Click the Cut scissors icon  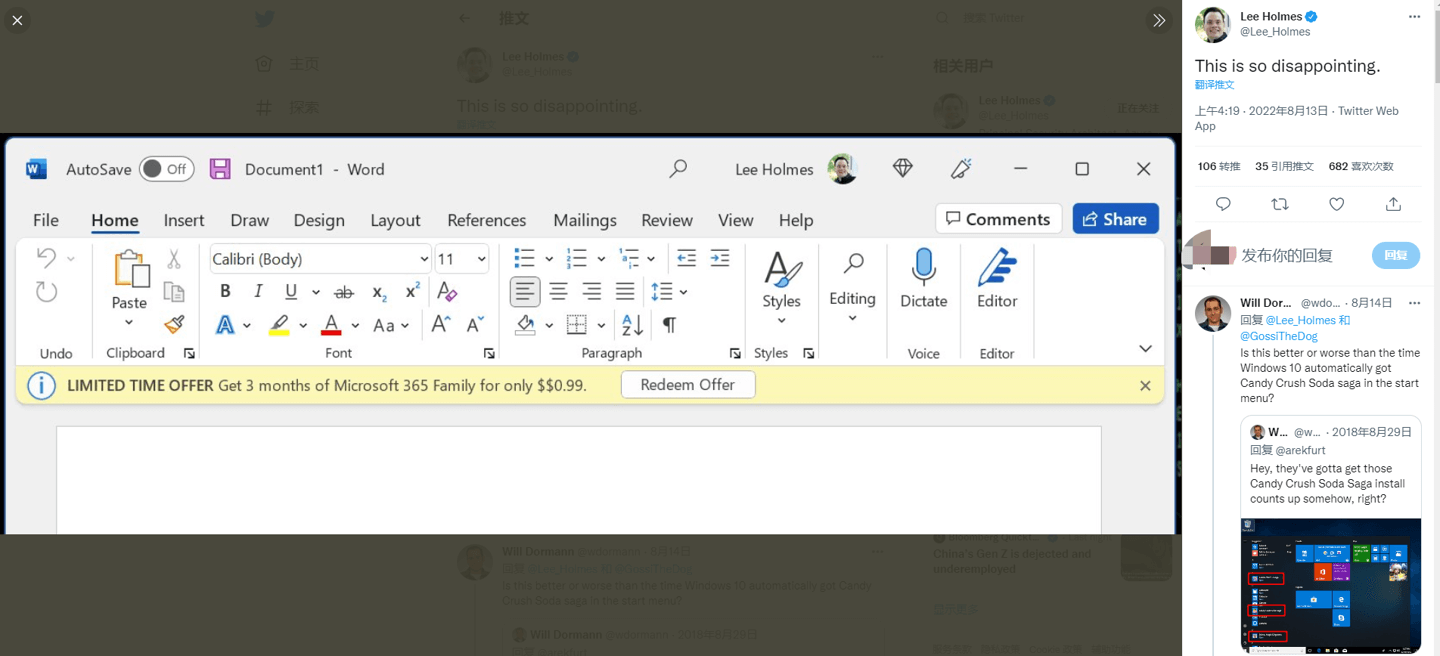pos(174,259)
